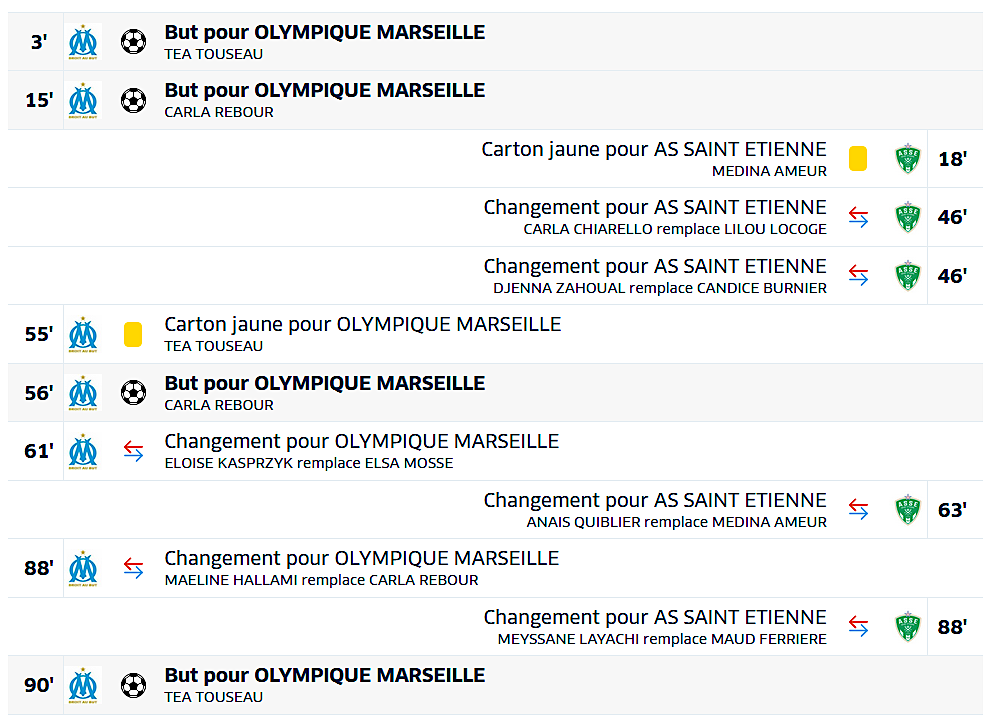The width and height of the screenshot is (994, 725).
Task: Click the 46' minute marker for CARLA CHIARELLO
Action: coord(952,217)
